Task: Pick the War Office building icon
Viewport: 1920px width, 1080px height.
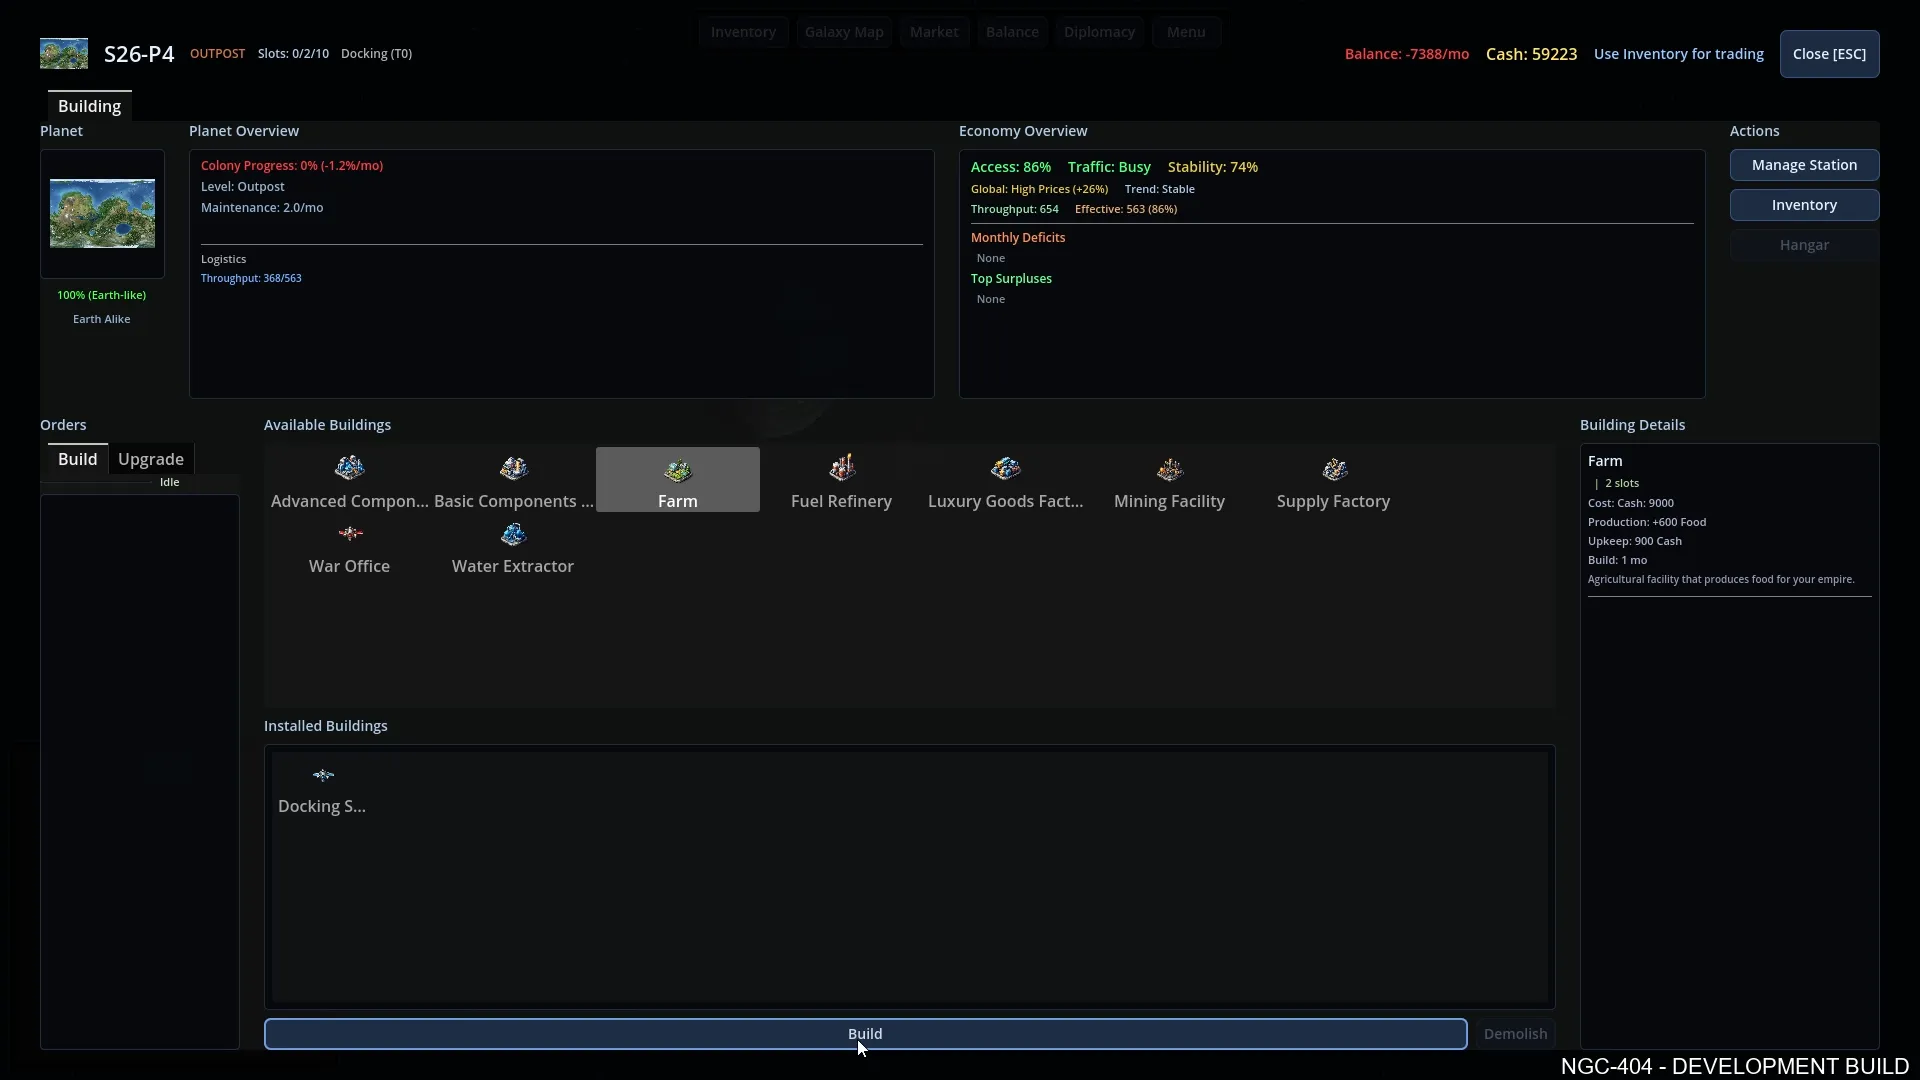Action: click(x=349, y=534)
